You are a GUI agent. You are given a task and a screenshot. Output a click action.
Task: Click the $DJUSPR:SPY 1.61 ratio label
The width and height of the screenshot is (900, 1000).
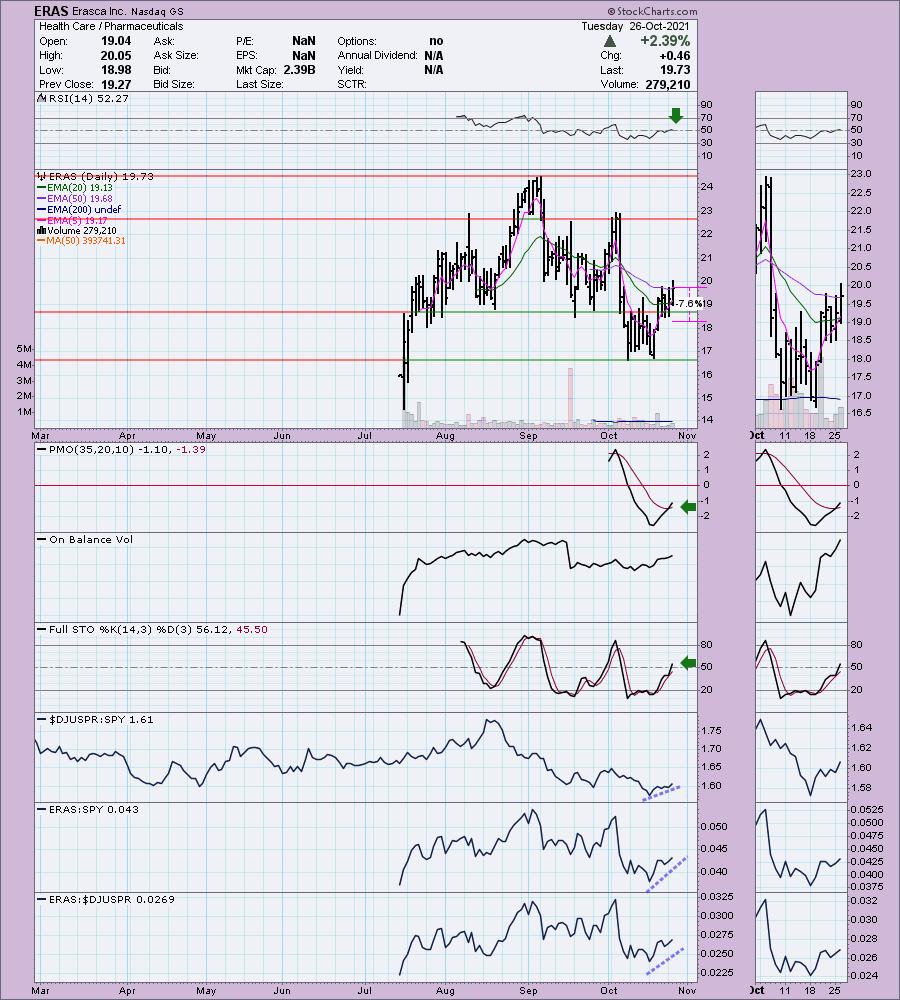coord(96,719)
